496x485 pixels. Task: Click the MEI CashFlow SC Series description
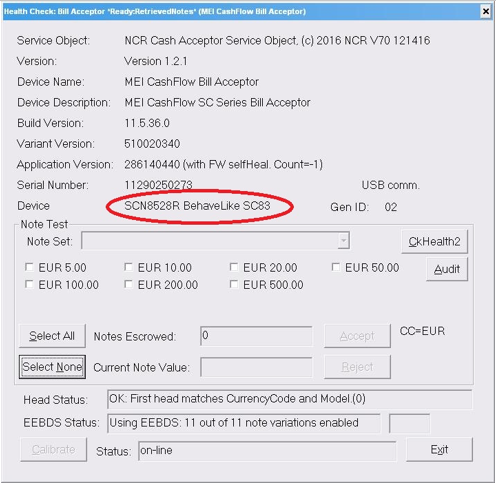coord(217,103)
